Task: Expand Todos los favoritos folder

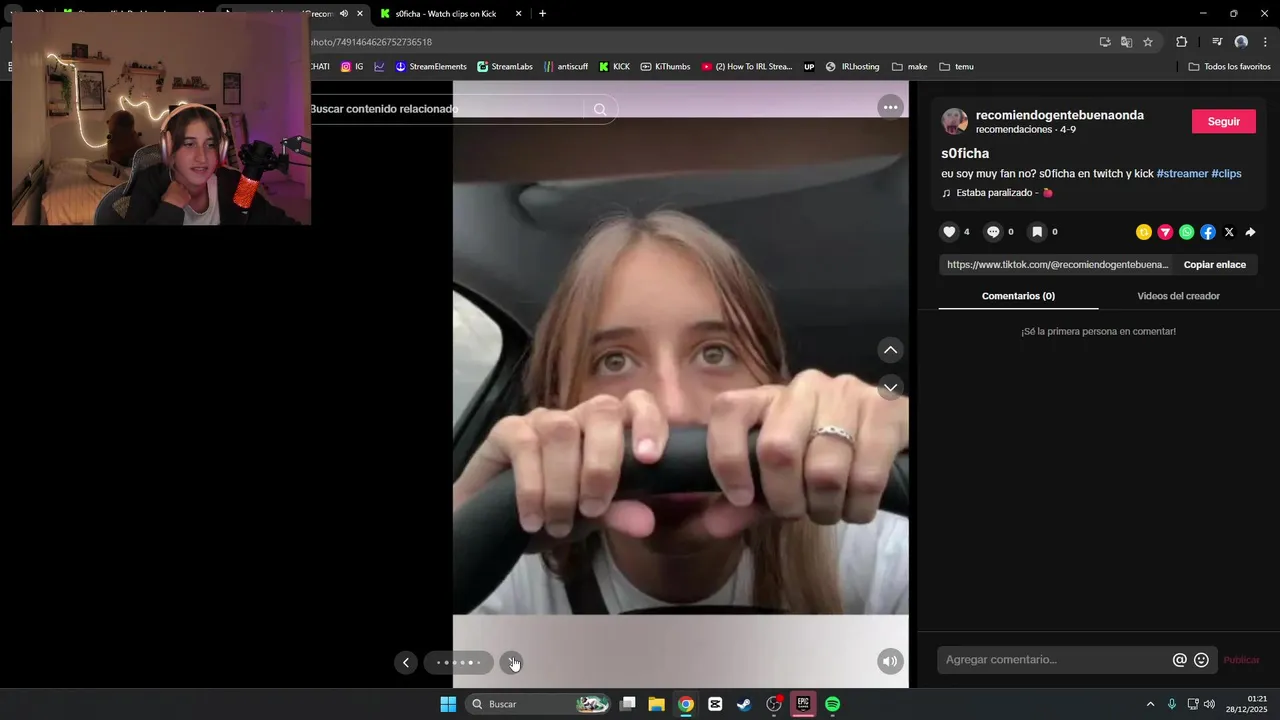Action: coord(1229,67)
